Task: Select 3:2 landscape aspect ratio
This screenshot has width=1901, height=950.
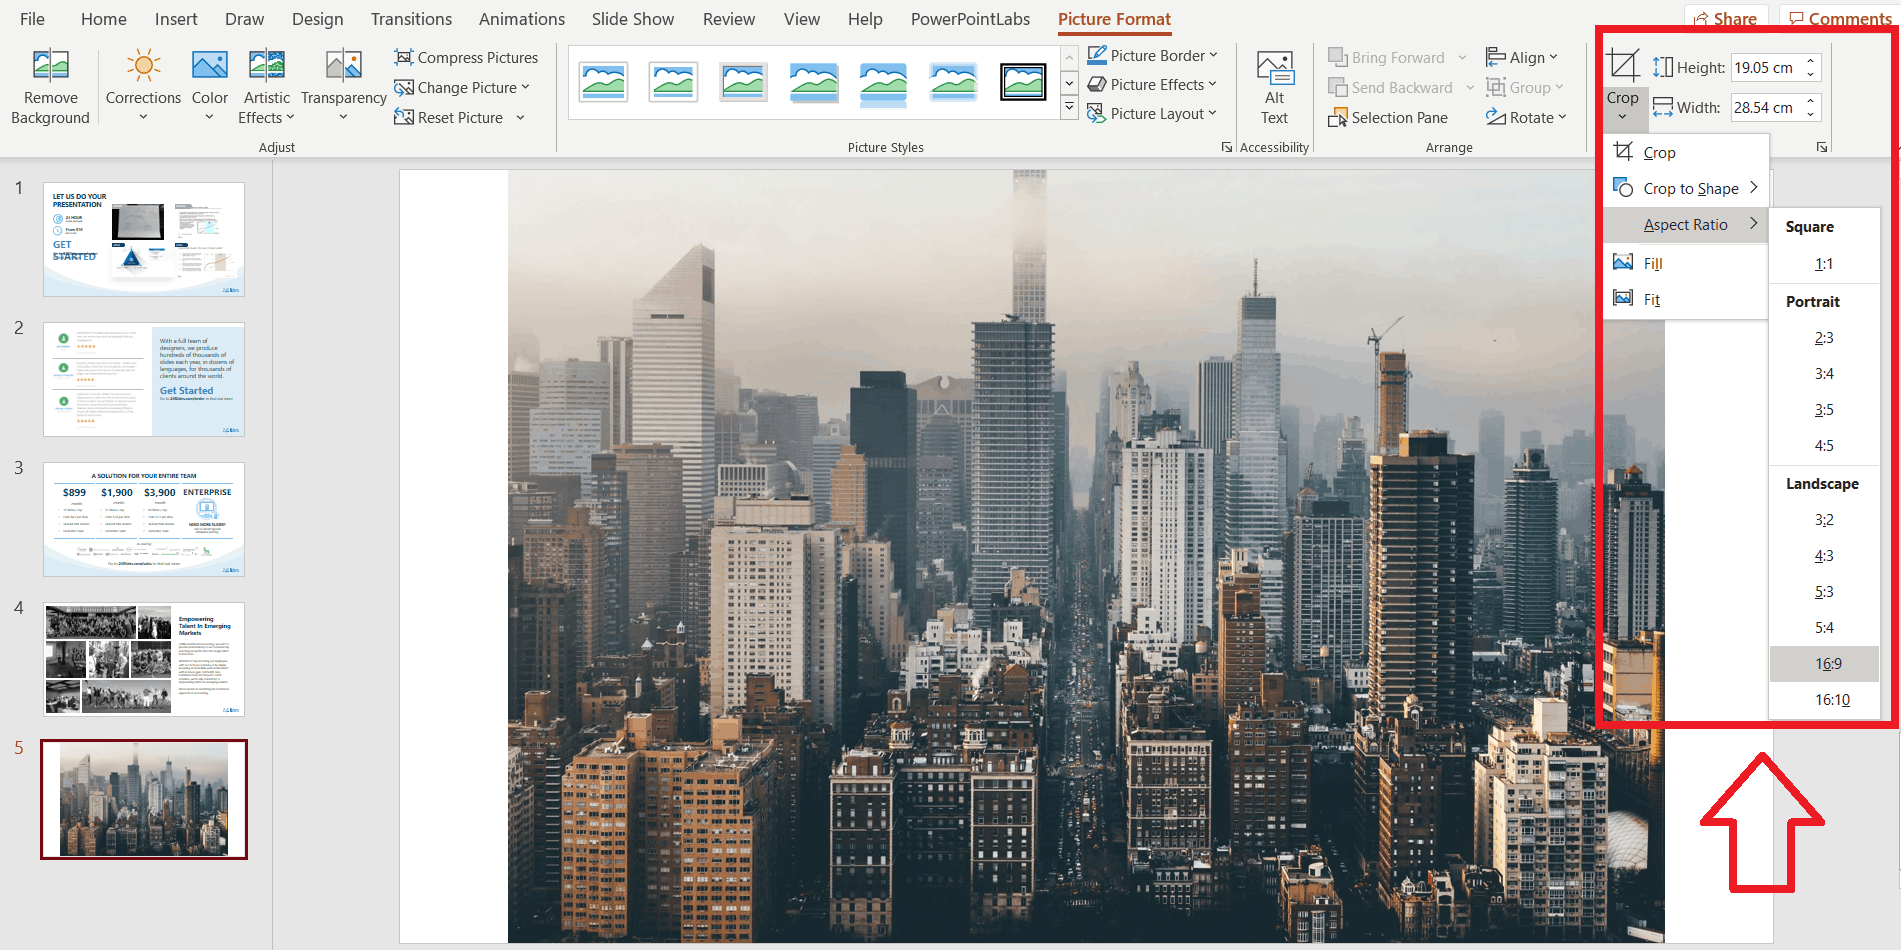Action: point(1824,520)
